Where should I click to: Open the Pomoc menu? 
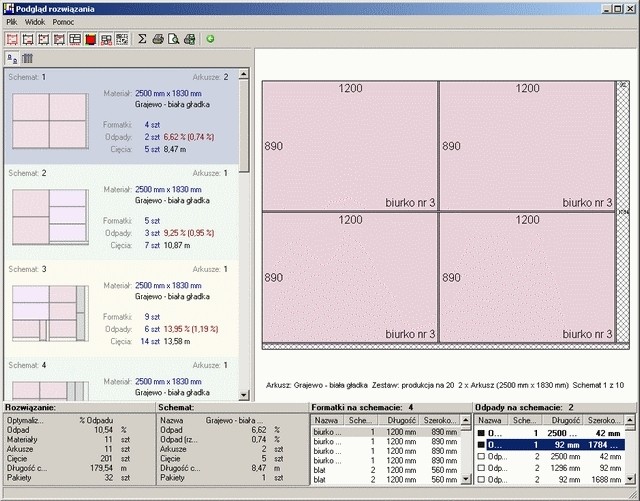(x=63, y=22)
